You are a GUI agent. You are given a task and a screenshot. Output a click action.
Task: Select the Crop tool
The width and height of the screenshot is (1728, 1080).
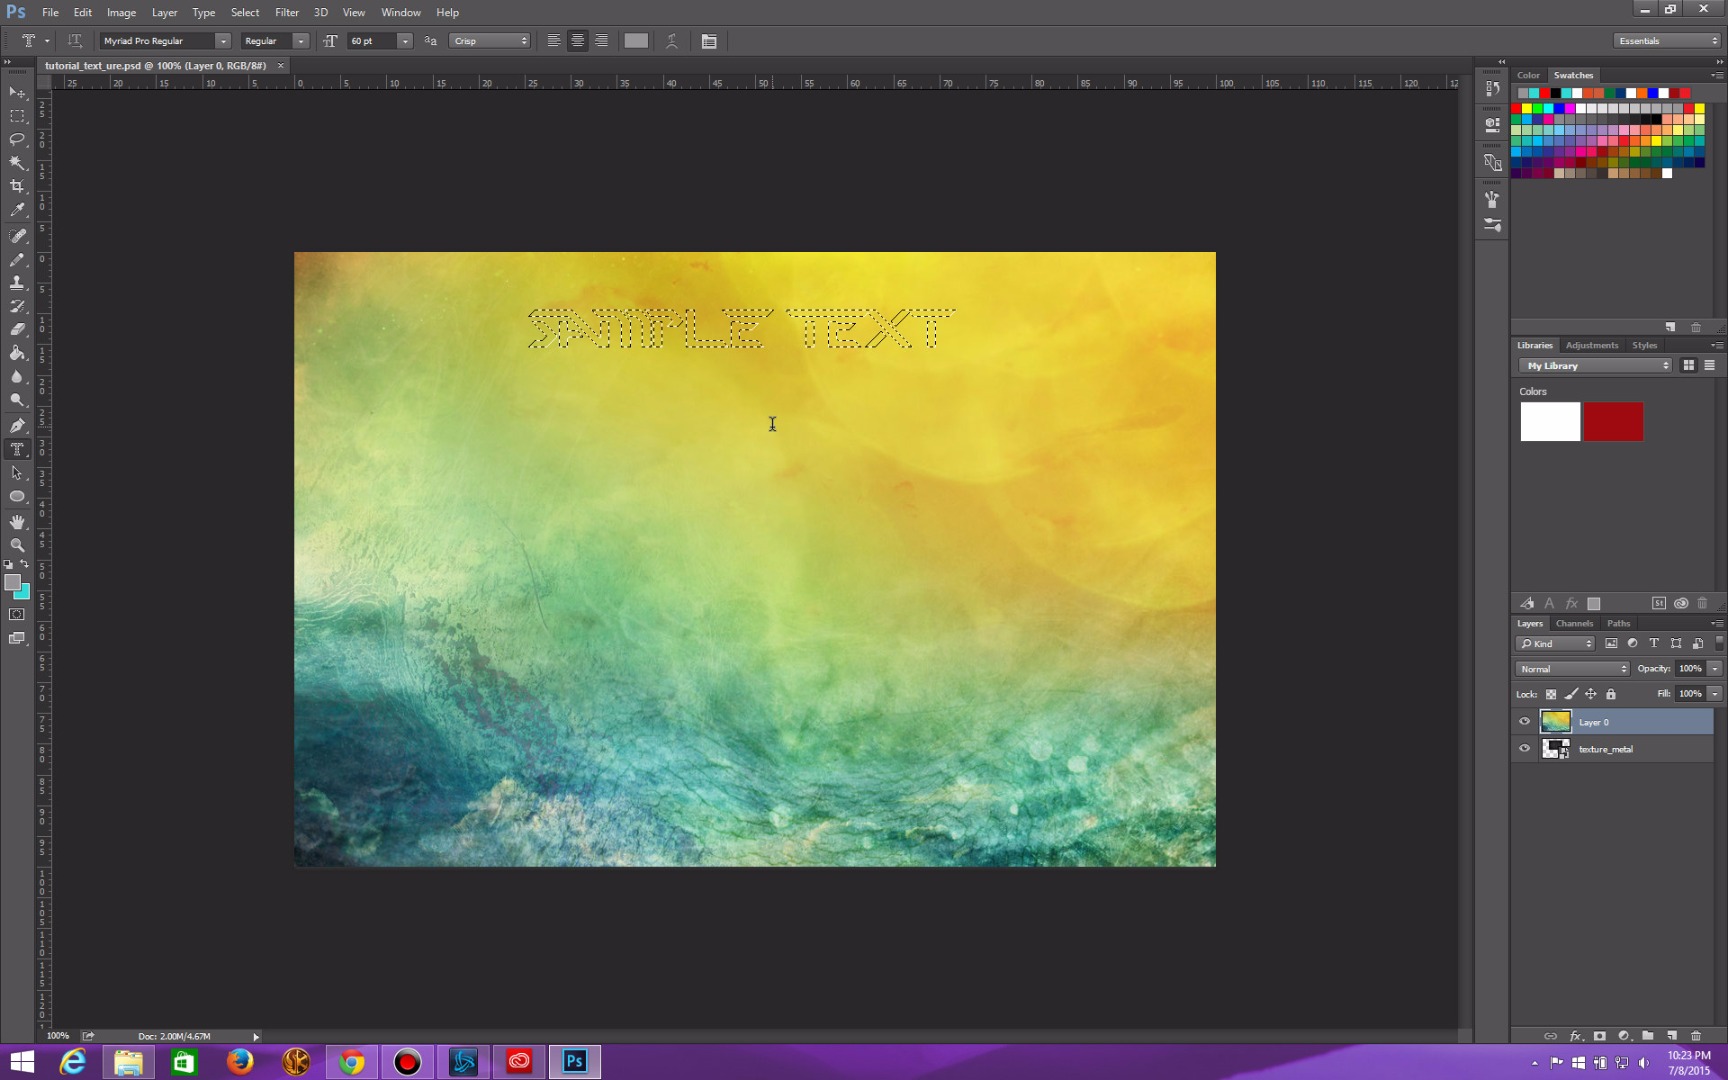pos(17,186)
